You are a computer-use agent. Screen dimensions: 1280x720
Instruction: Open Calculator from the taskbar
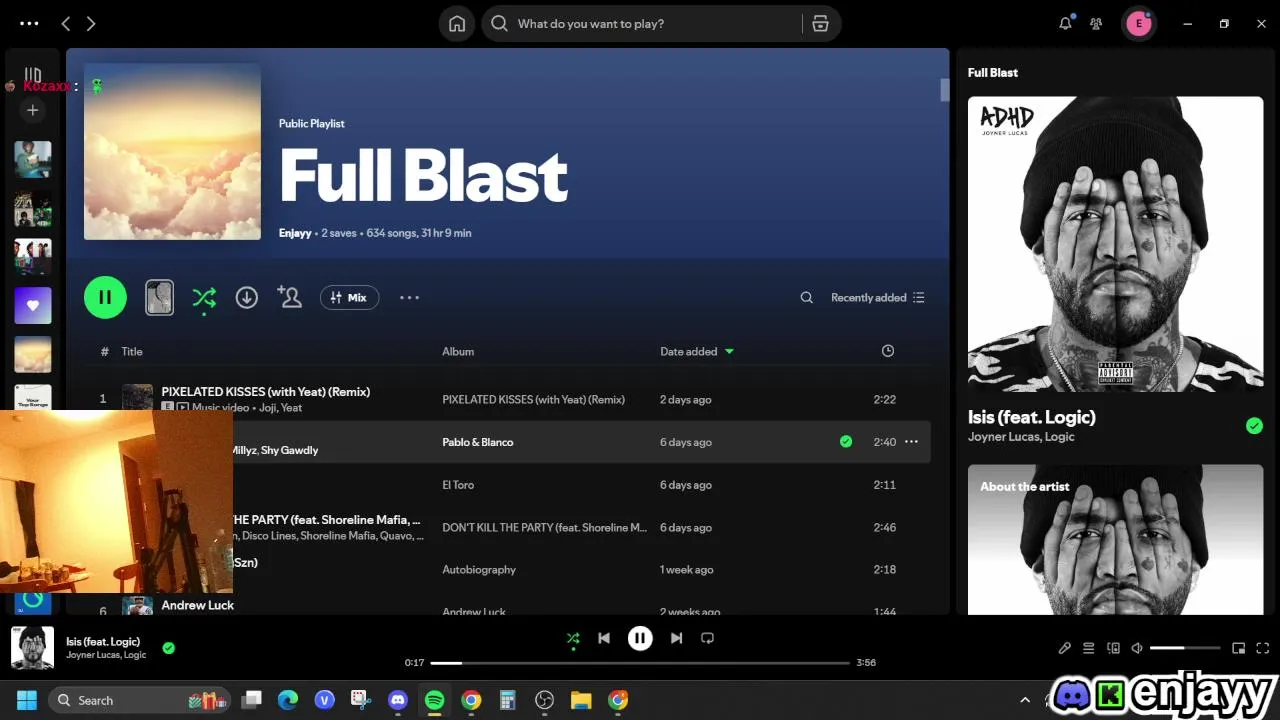coord(507,700)
